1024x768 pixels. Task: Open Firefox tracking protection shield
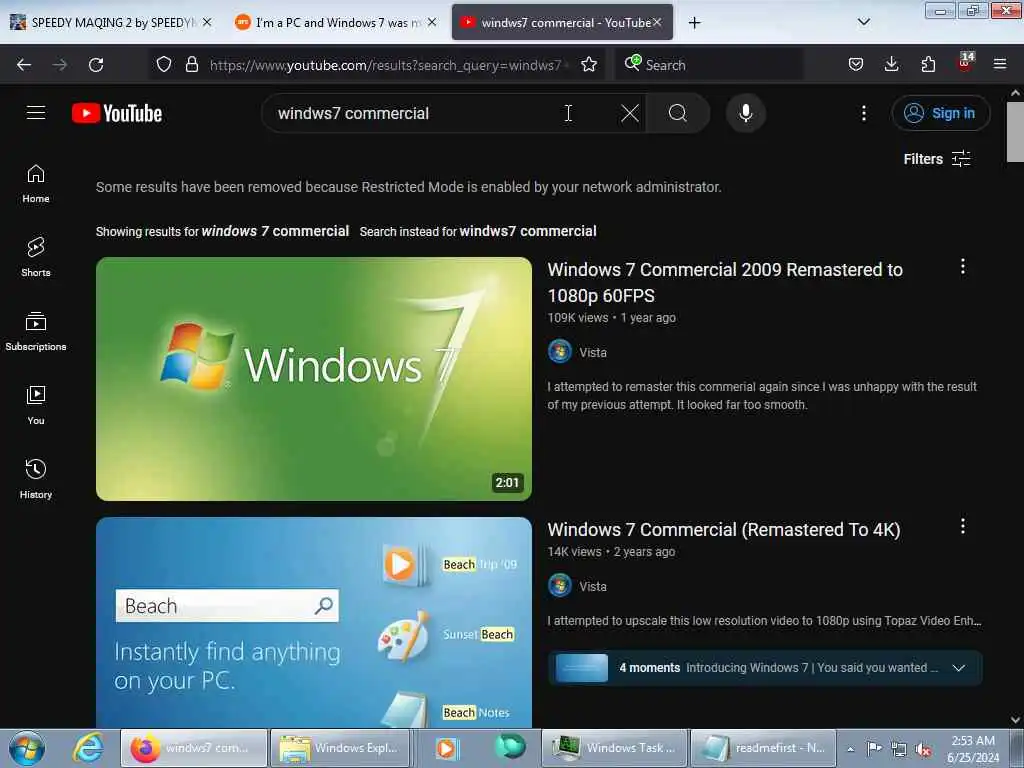coord(164,64)
